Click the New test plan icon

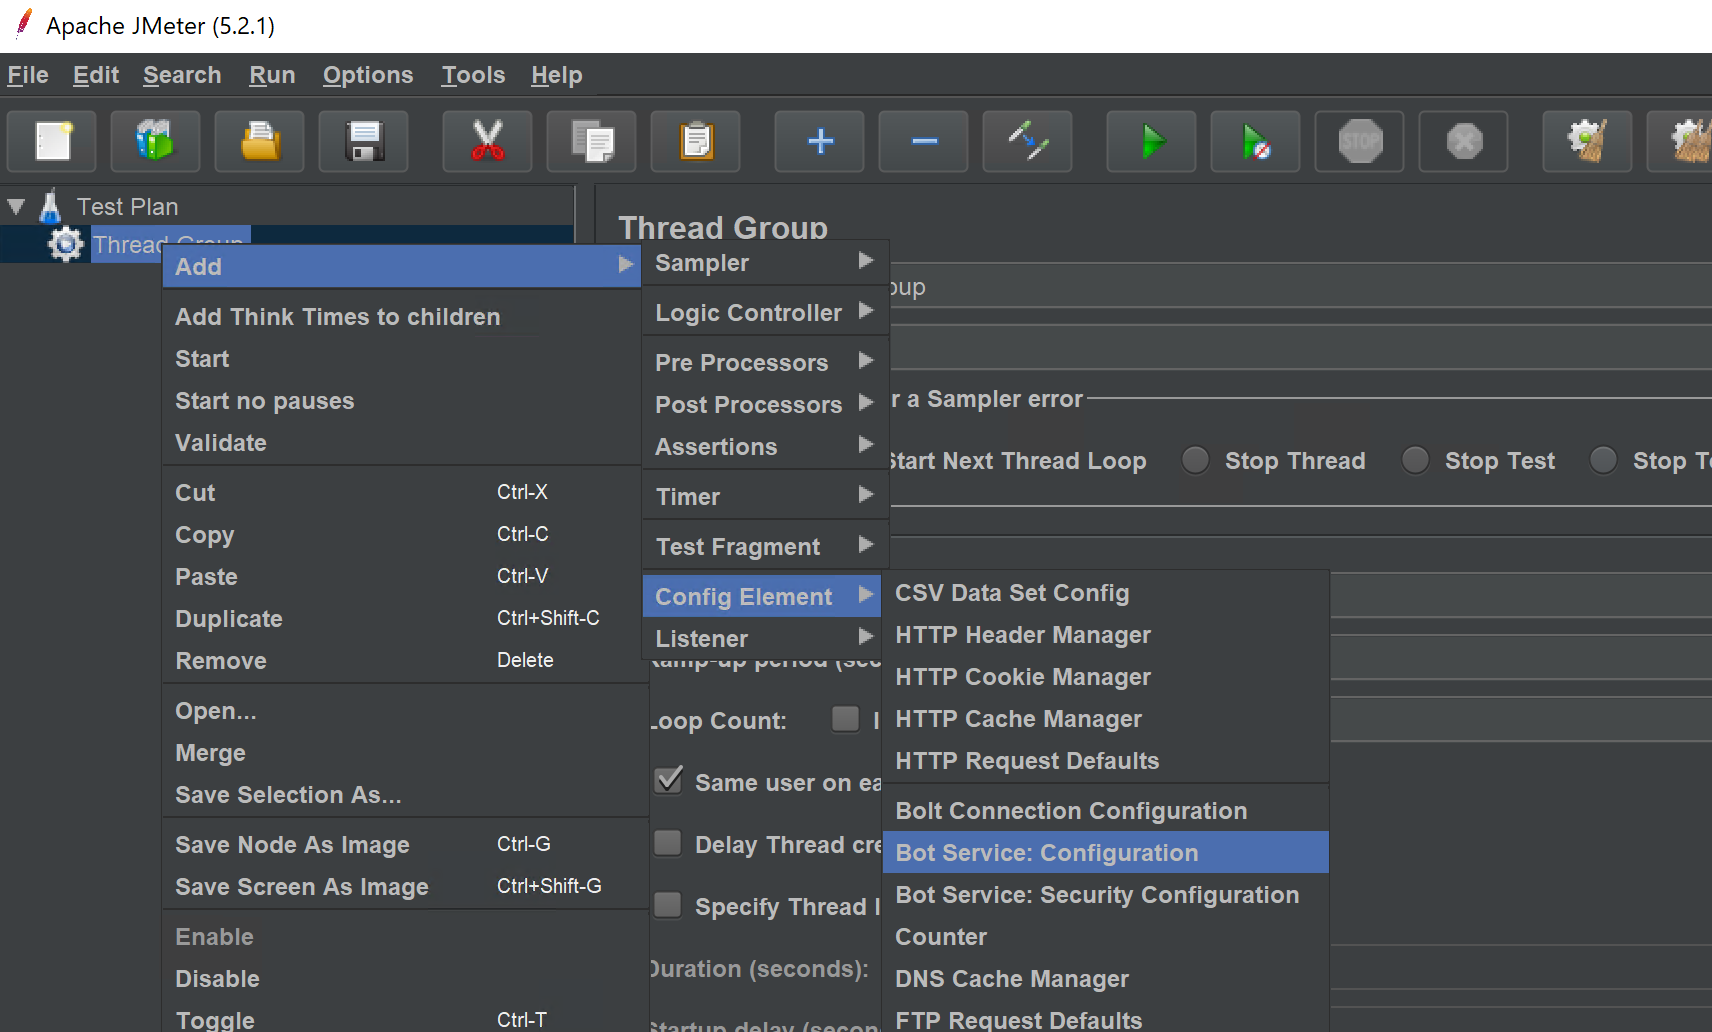point(52,142)
